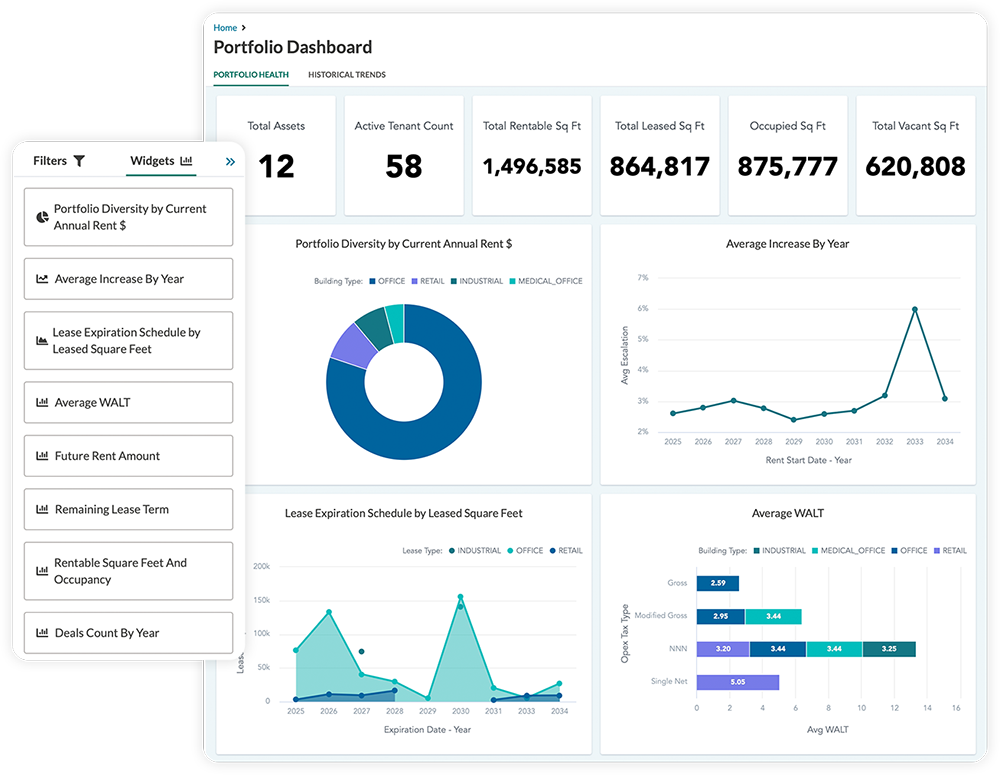This screenshot has height=775, width=1000.
Task: Collapse the side panel with double chevron
Action: coord(230,161)
